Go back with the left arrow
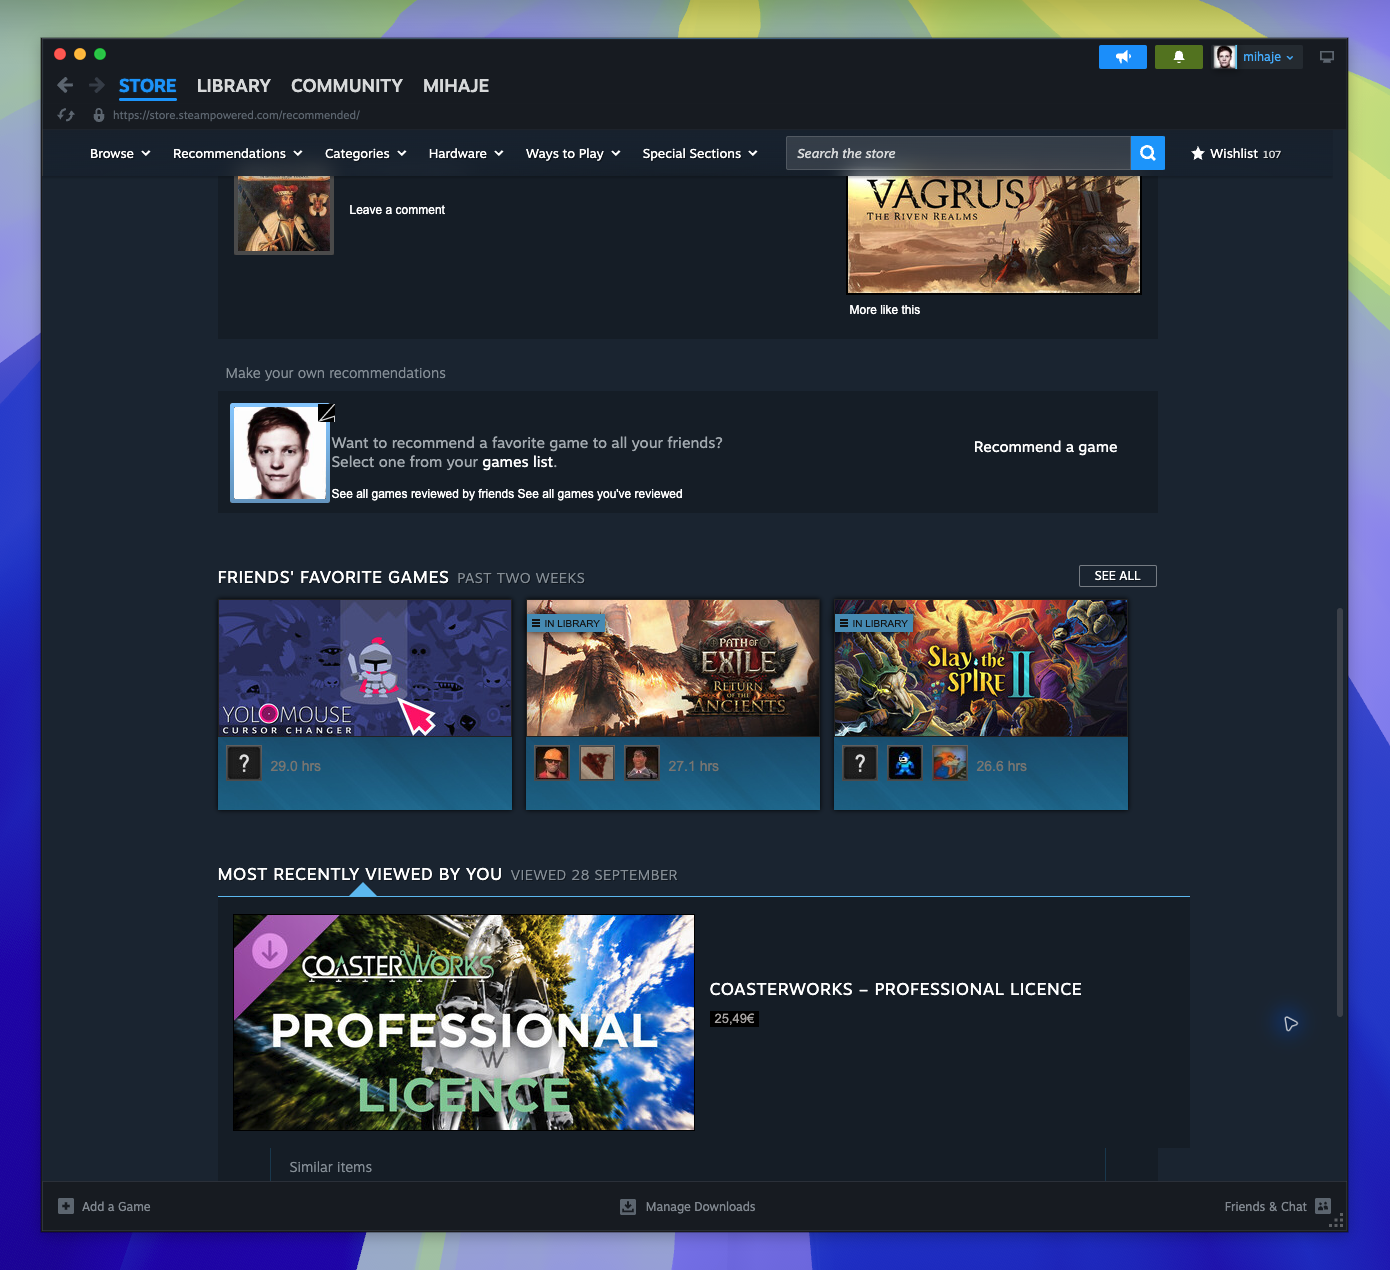The height and width of the screenshot is (1270, 1390). click(x=66, y=85)
